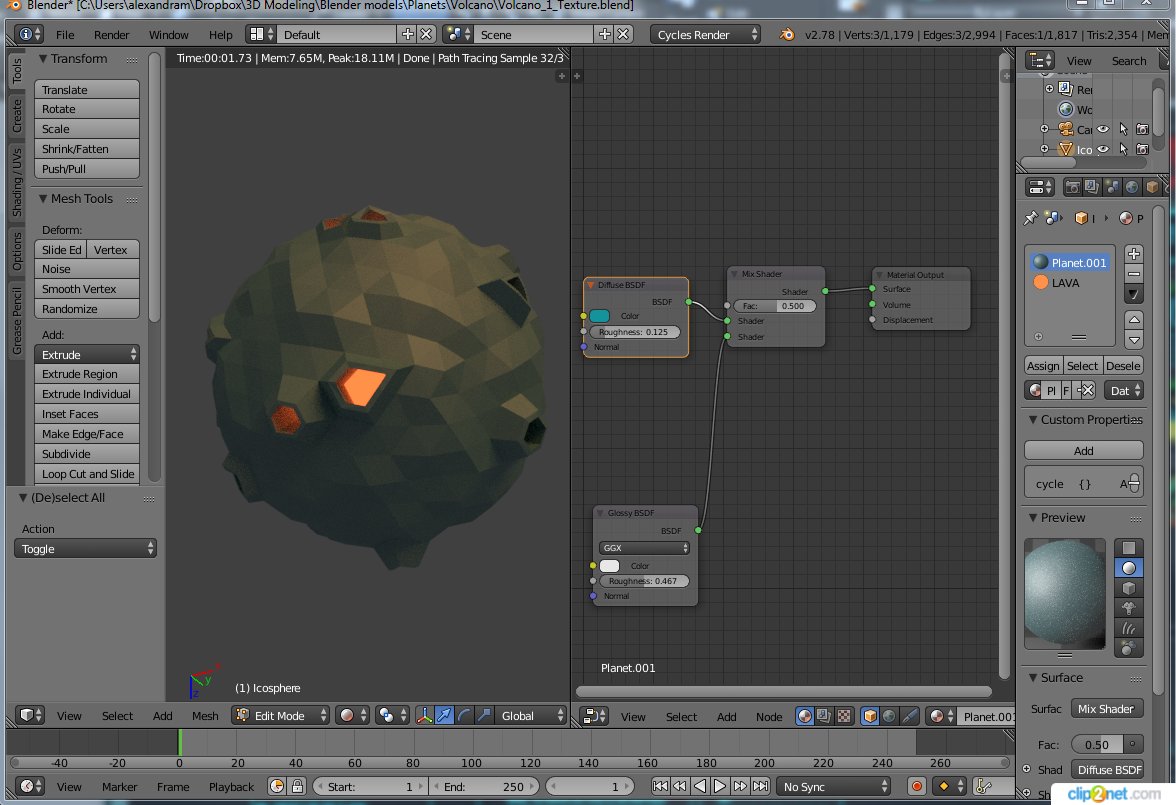Toggle renderability camera for Icosphere row
The width and height of the screenshot is (1176, 805).
point(1142,149)
